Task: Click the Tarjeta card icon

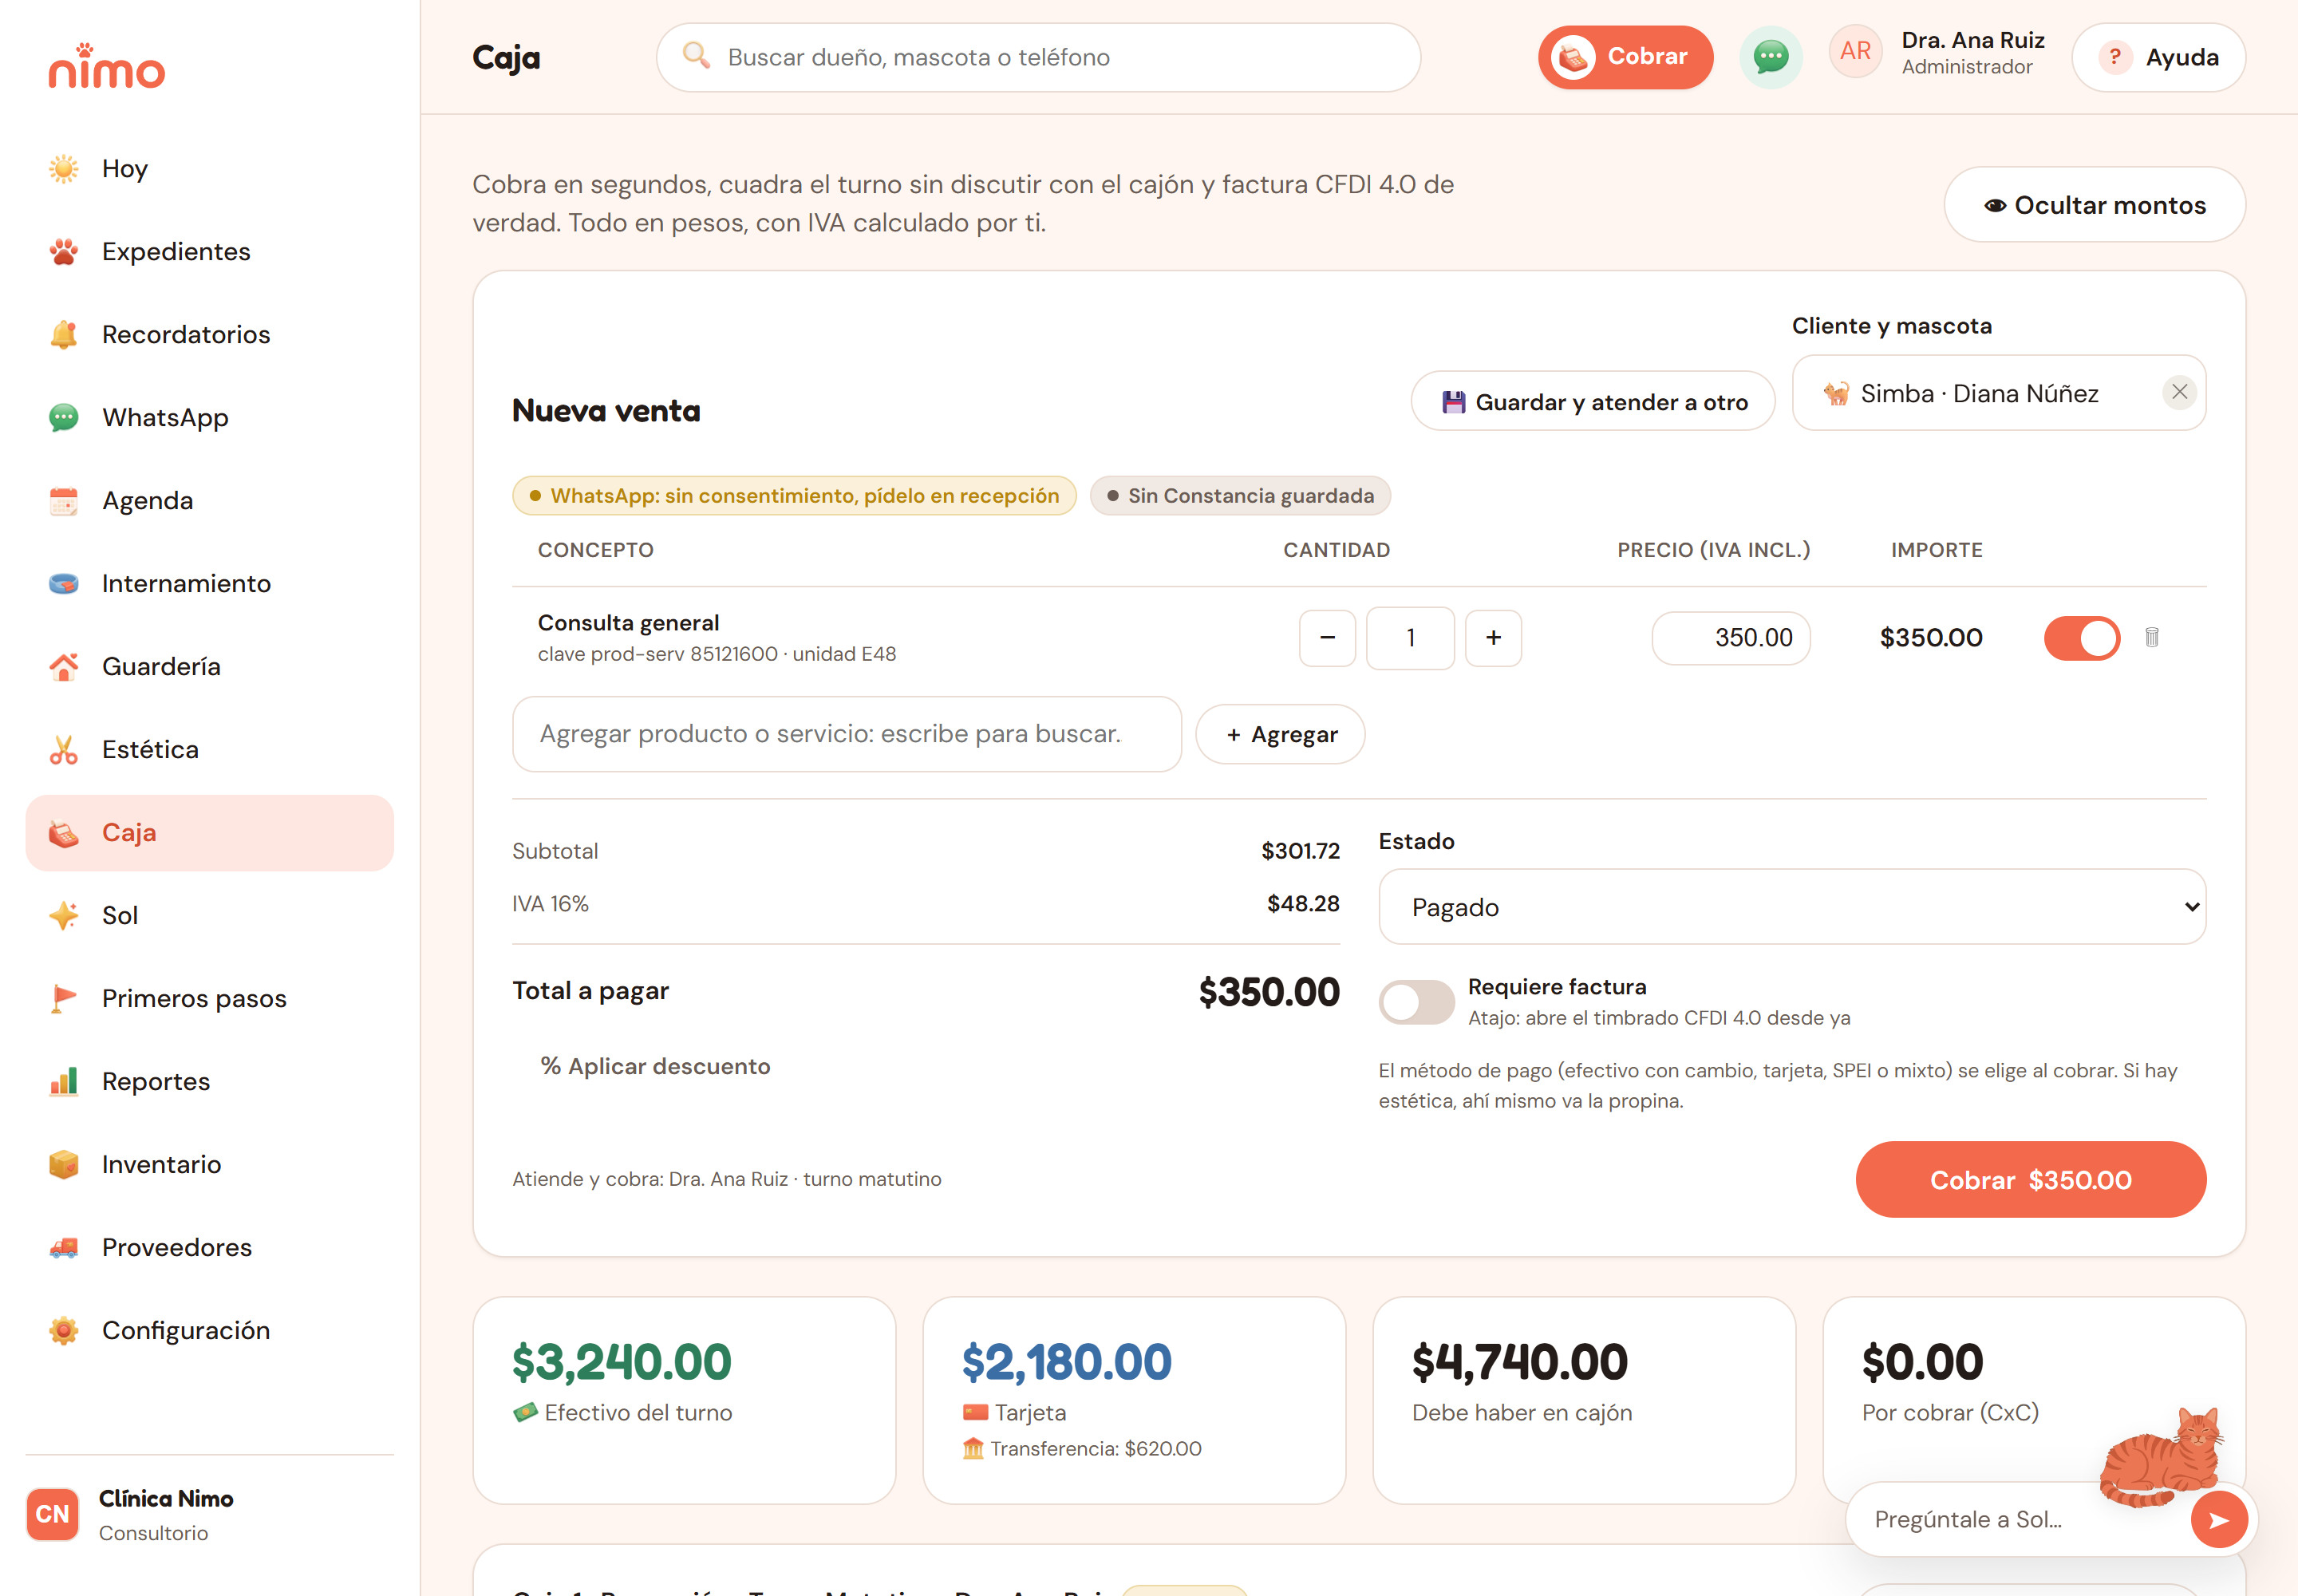Action: 975,1412
